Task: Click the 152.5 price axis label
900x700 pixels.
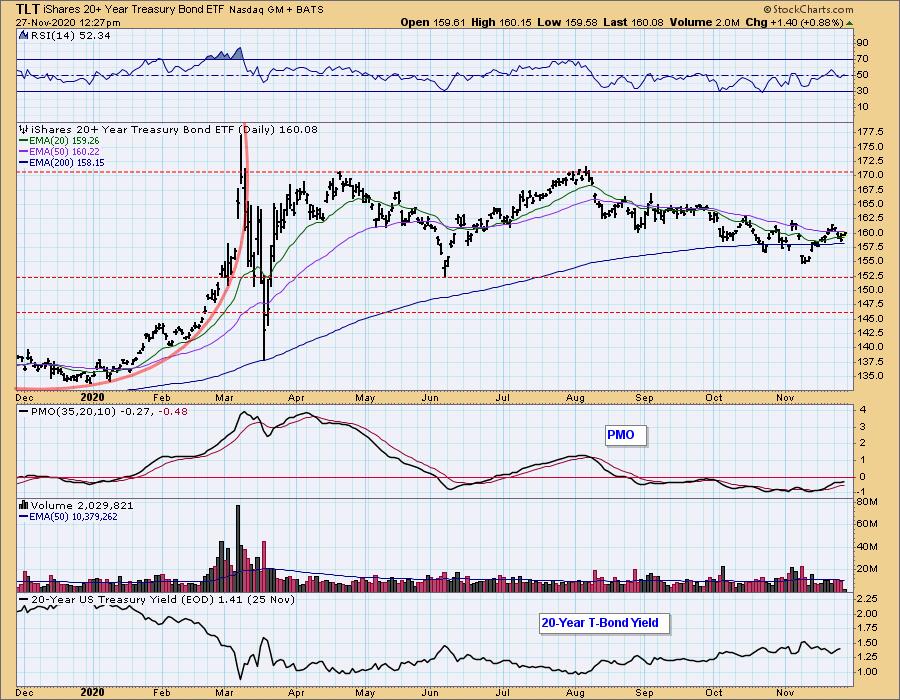Action: 870,275
